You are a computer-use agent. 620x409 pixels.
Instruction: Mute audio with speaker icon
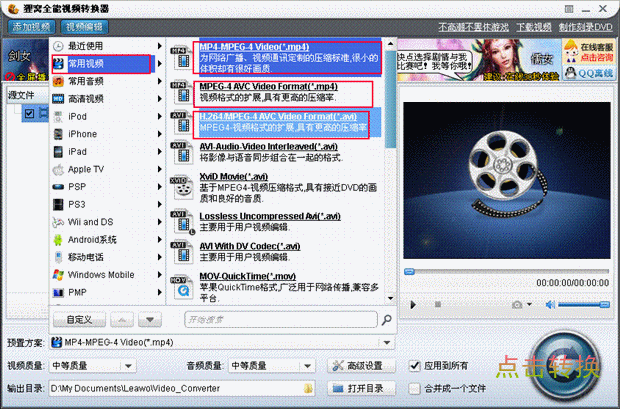click(550, 305)
